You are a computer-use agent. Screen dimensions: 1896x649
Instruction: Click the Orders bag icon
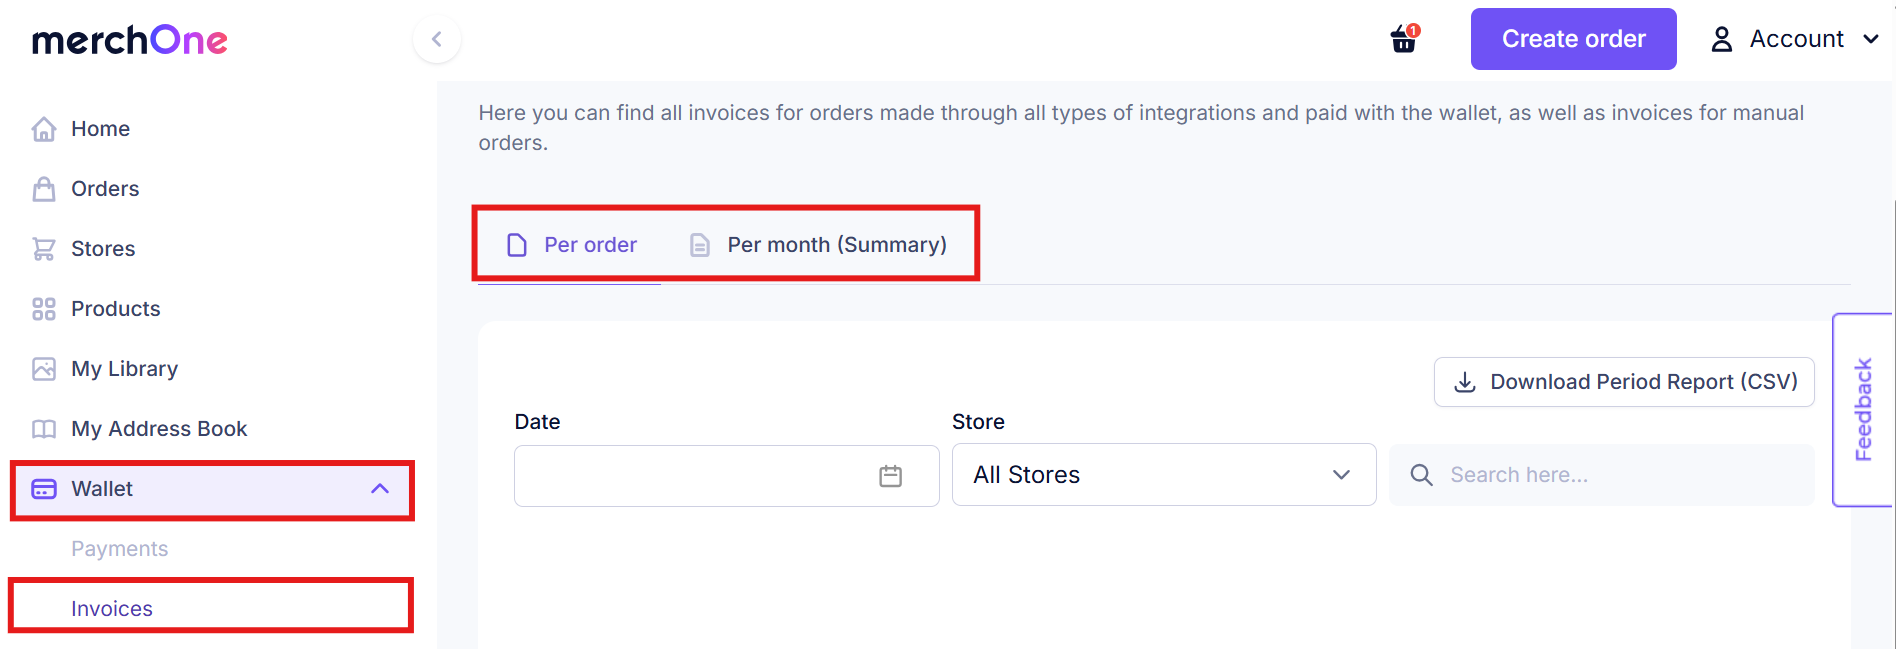(44, 189)
